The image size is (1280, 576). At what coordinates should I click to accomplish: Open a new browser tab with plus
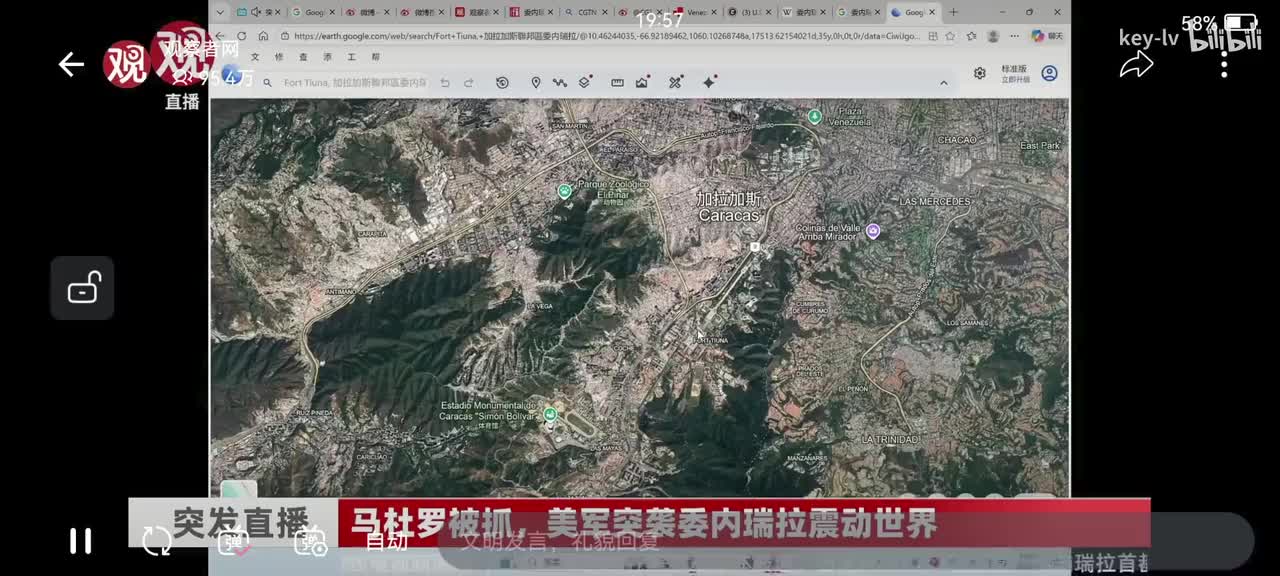point(953,12)
